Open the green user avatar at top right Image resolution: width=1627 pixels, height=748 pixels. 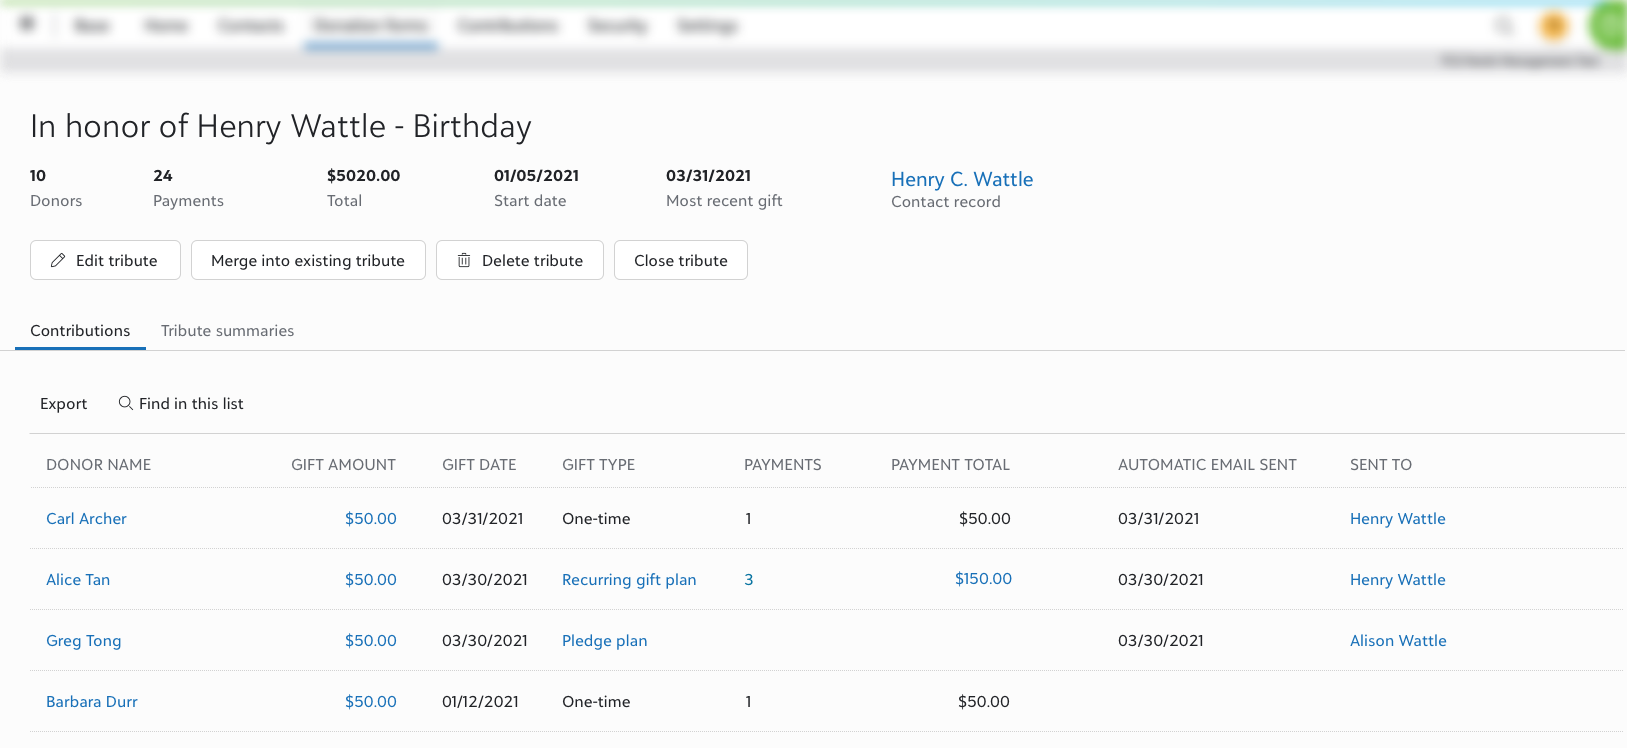click(1609, 26)
